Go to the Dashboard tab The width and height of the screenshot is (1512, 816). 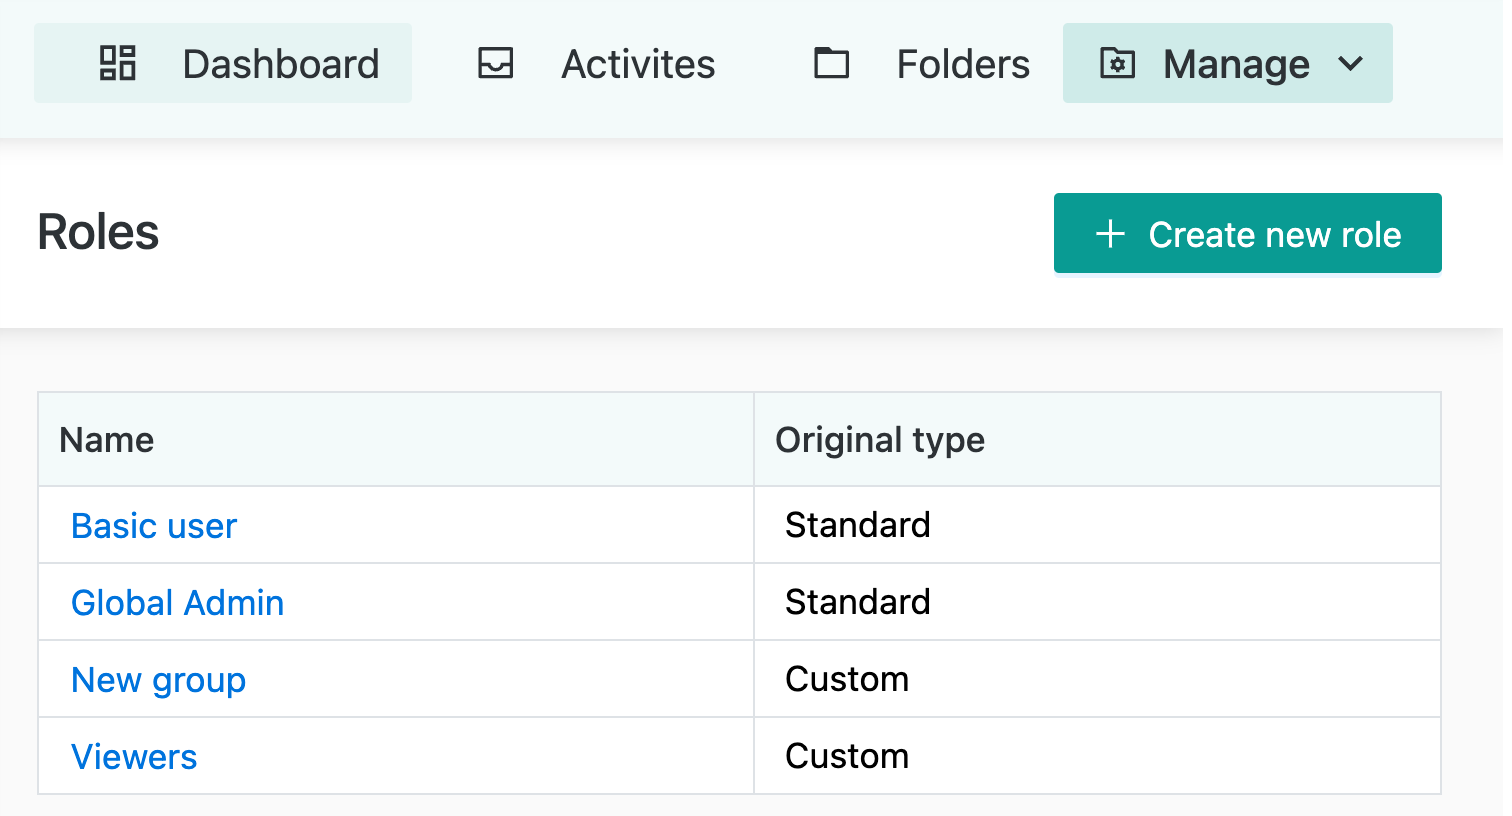pyautogui.click(x=223, y=63)
